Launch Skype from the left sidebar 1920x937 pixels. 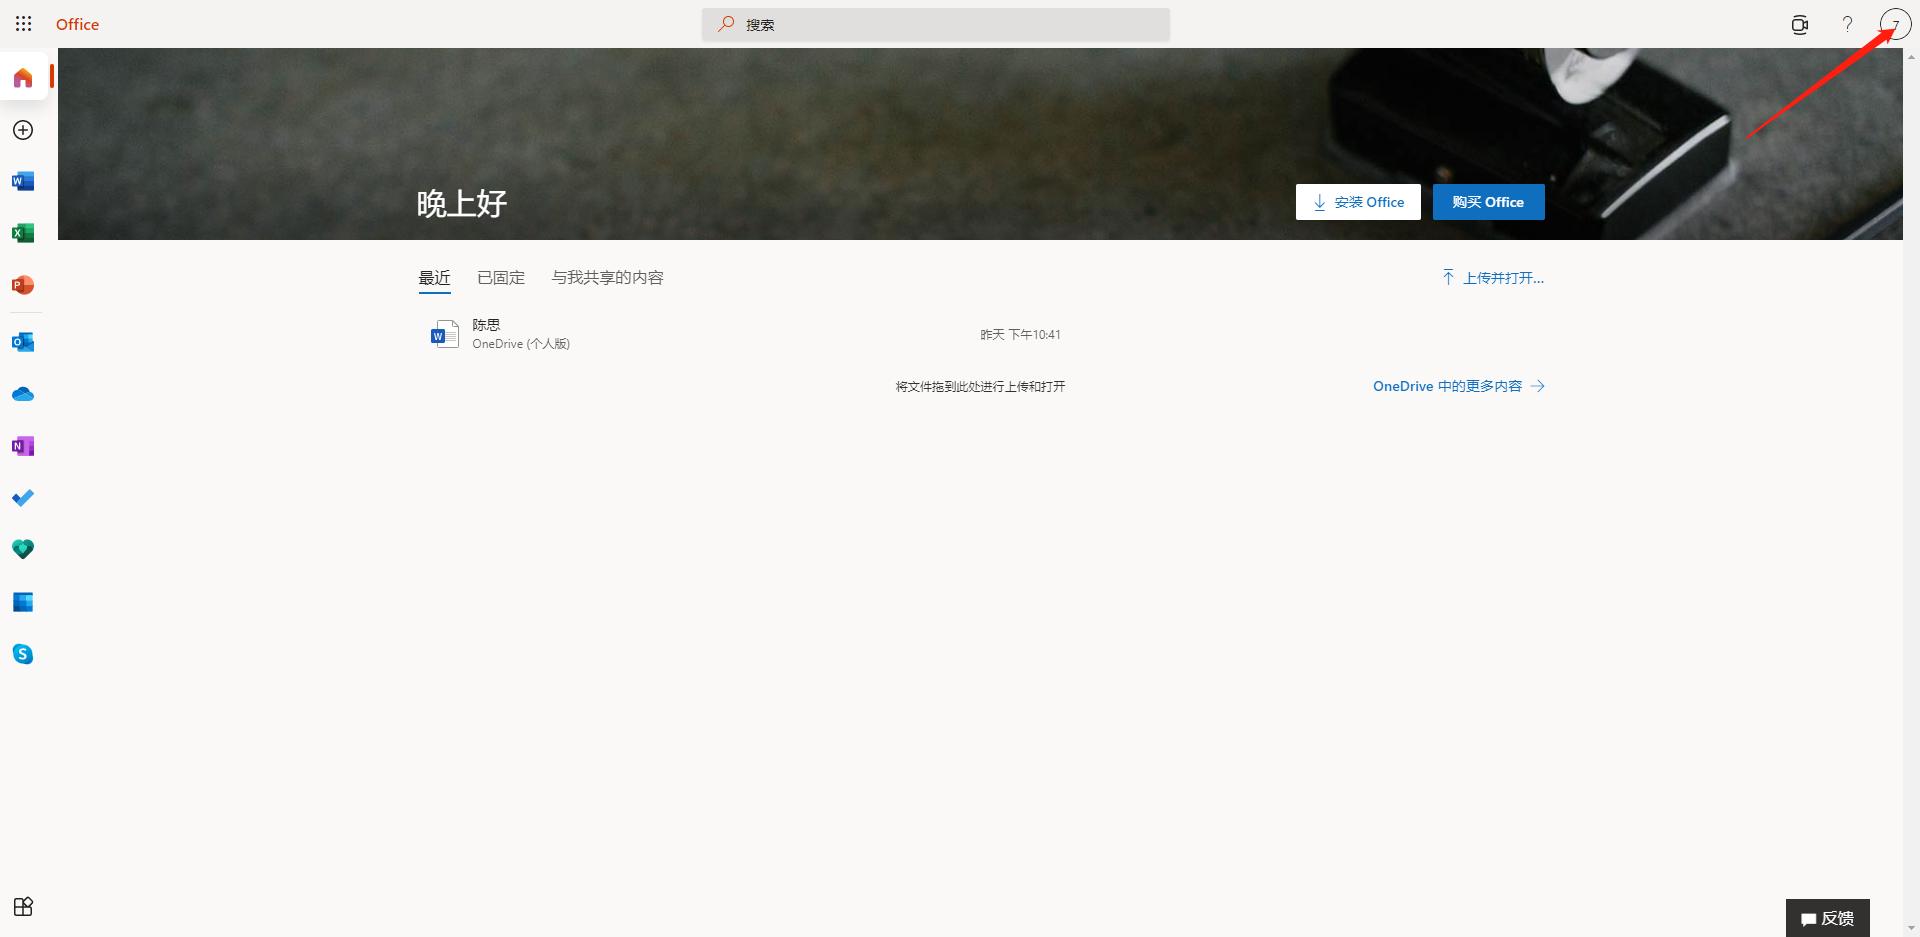(23, 654)
